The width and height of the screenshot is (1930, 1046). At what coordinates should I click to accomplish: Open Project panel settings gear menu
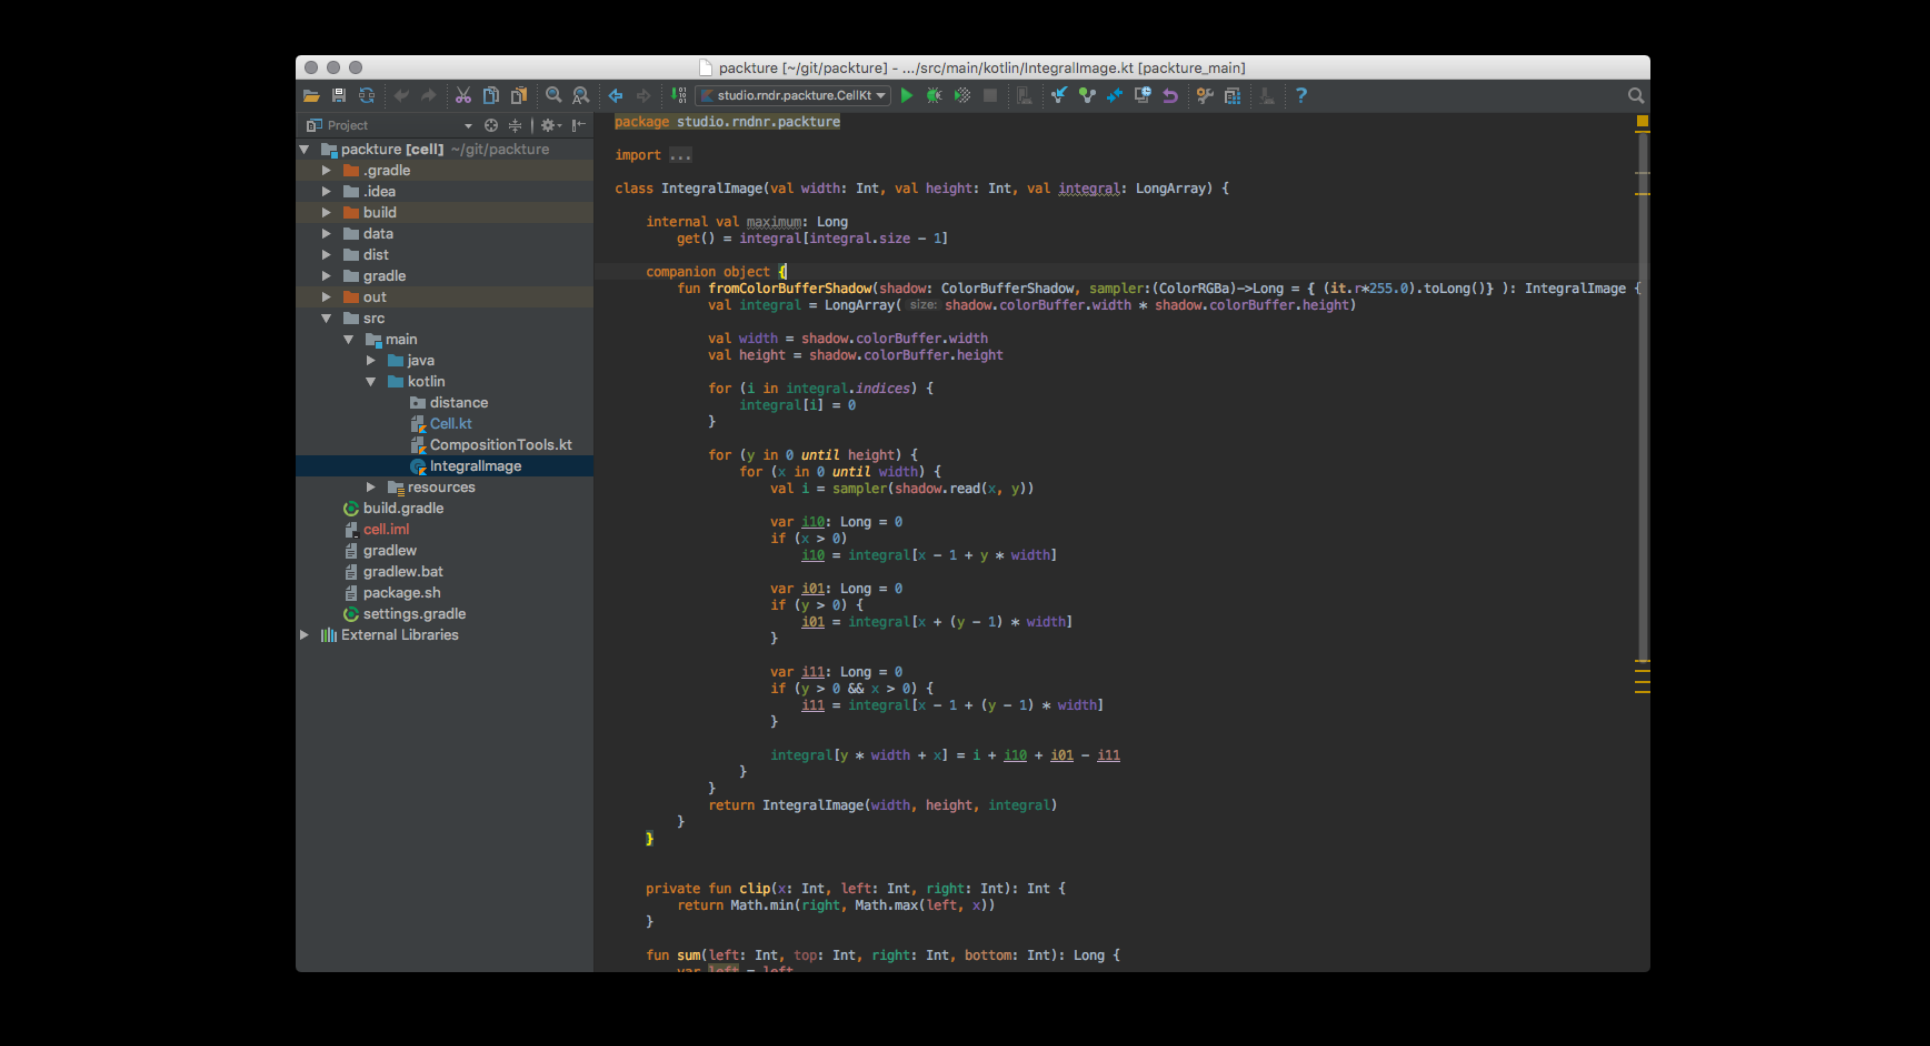(x=548, y=125)
